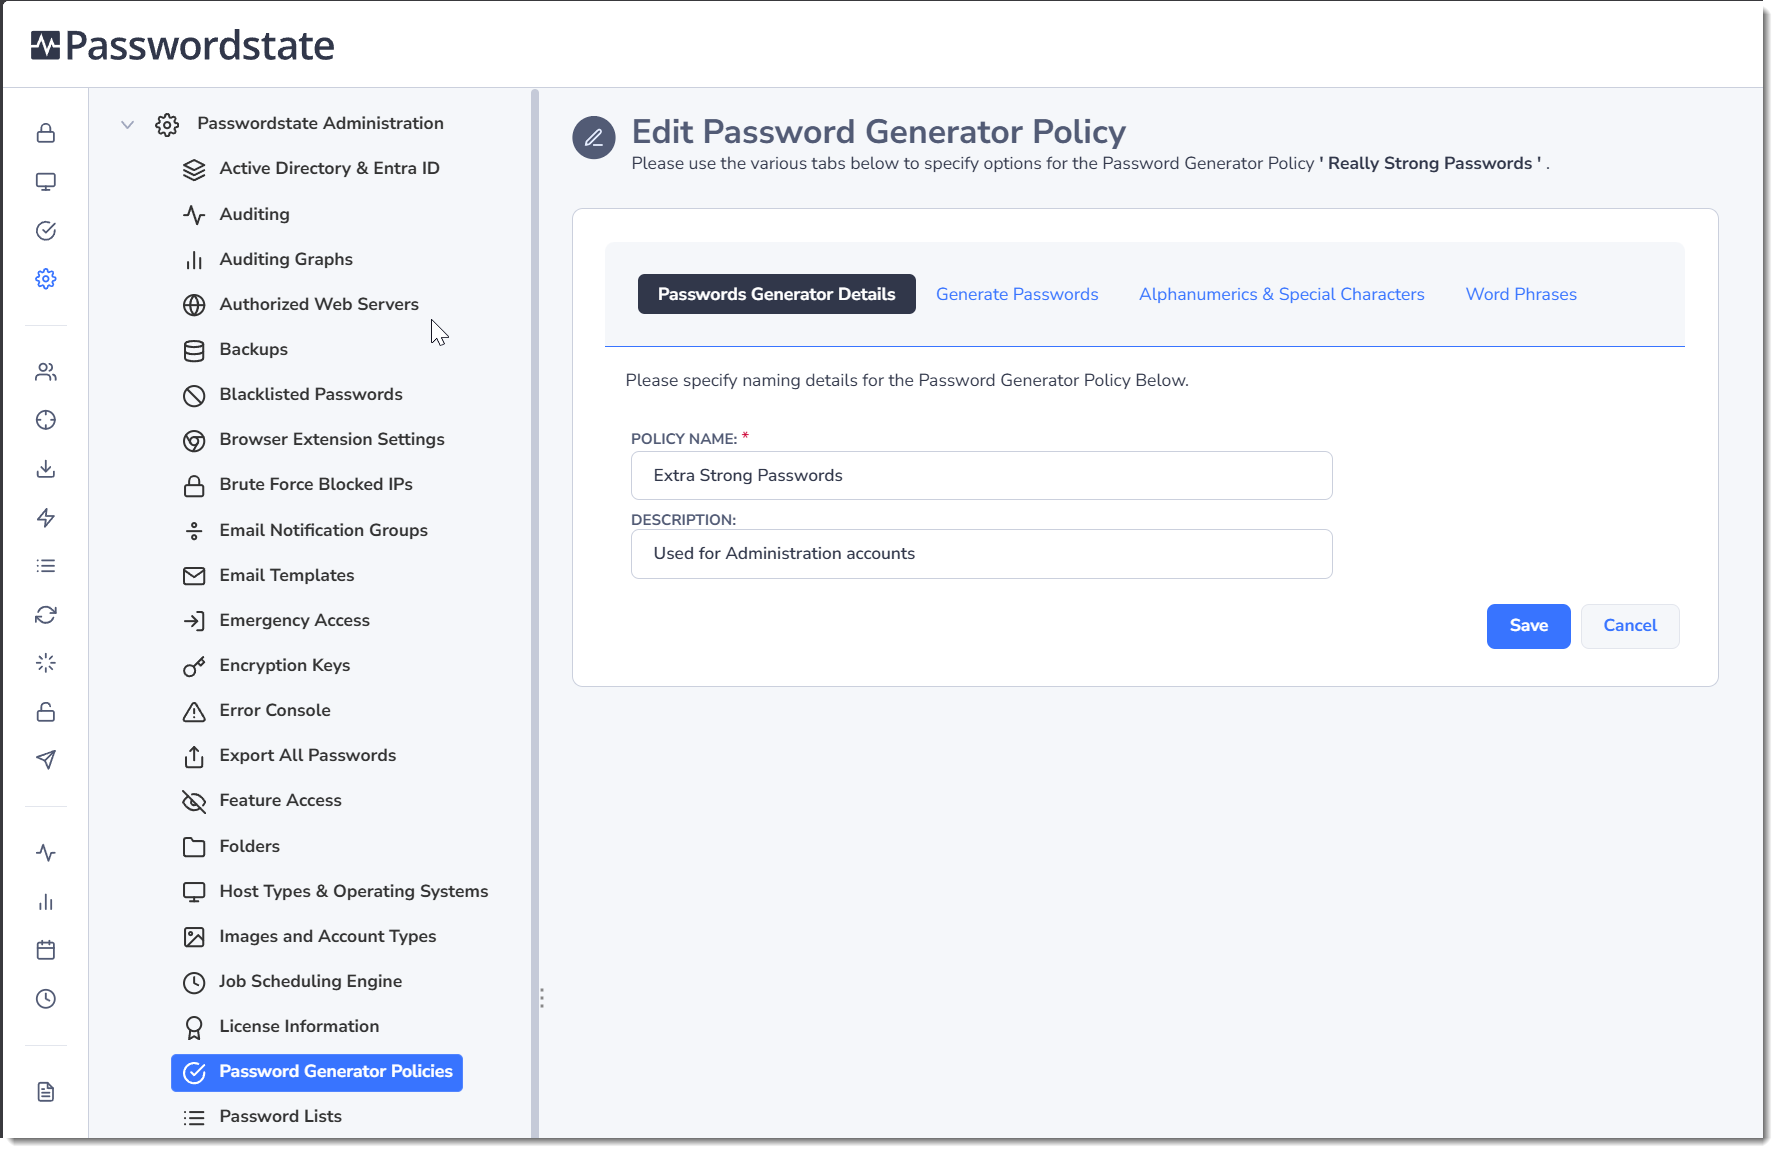Open Blacklisted Passwords
1778x1153 pixels.
pyautogui.click(x=311, y=394)
